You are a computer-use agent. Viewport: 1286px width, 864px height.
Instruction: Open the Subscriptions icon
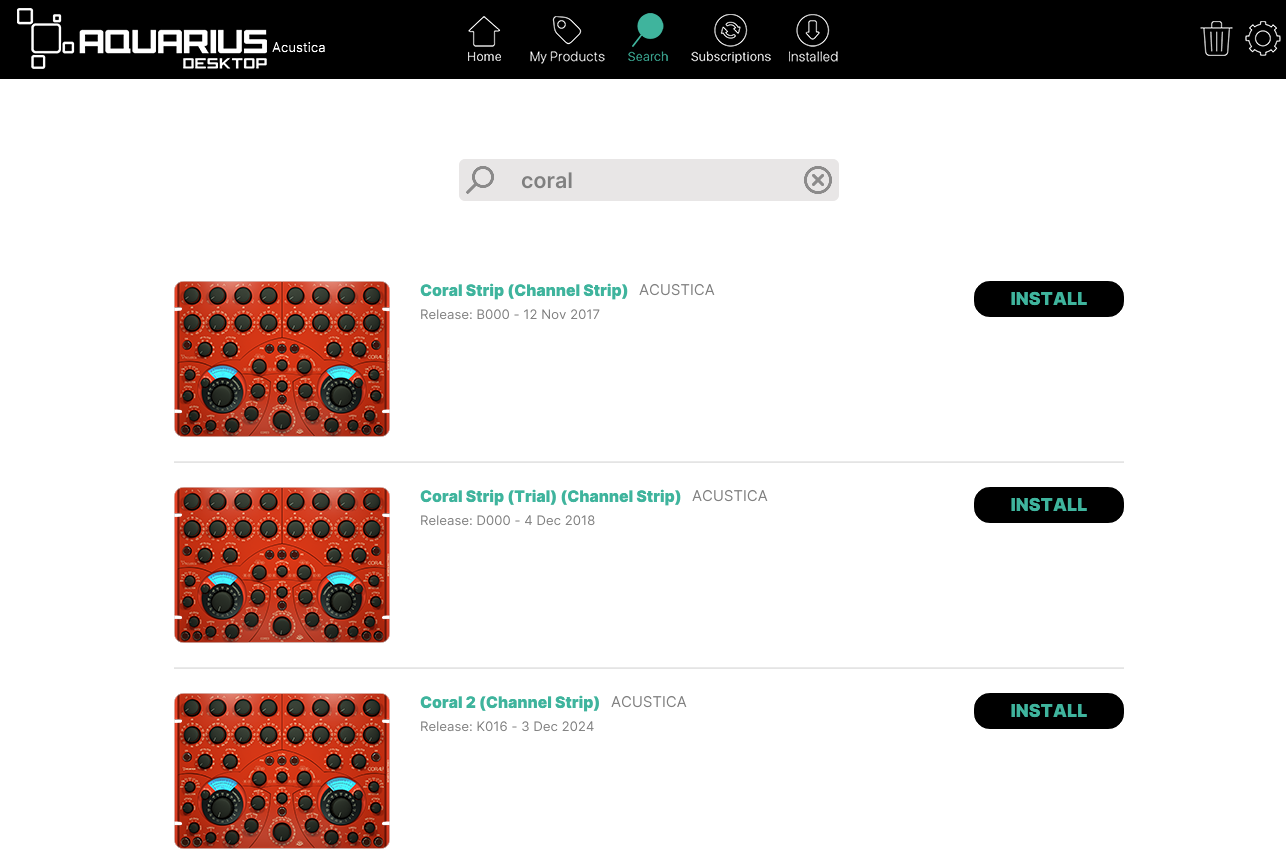(731, 31)
